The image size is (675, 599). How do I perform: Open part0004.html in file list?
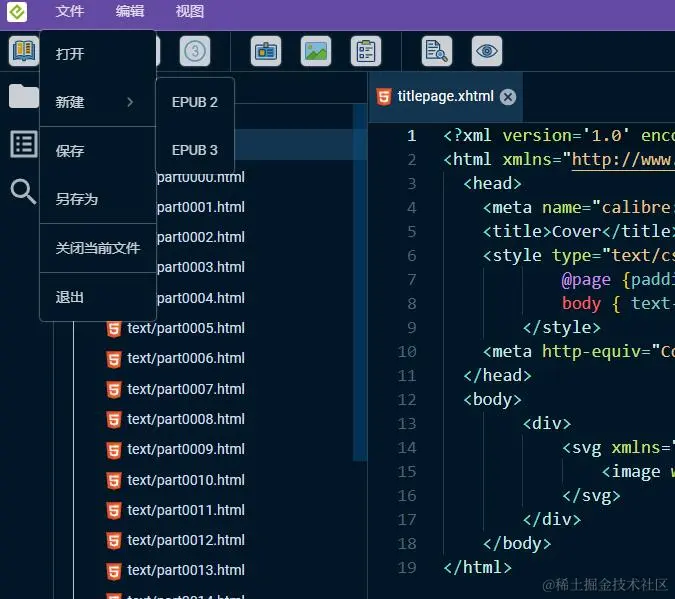[201, 298]
